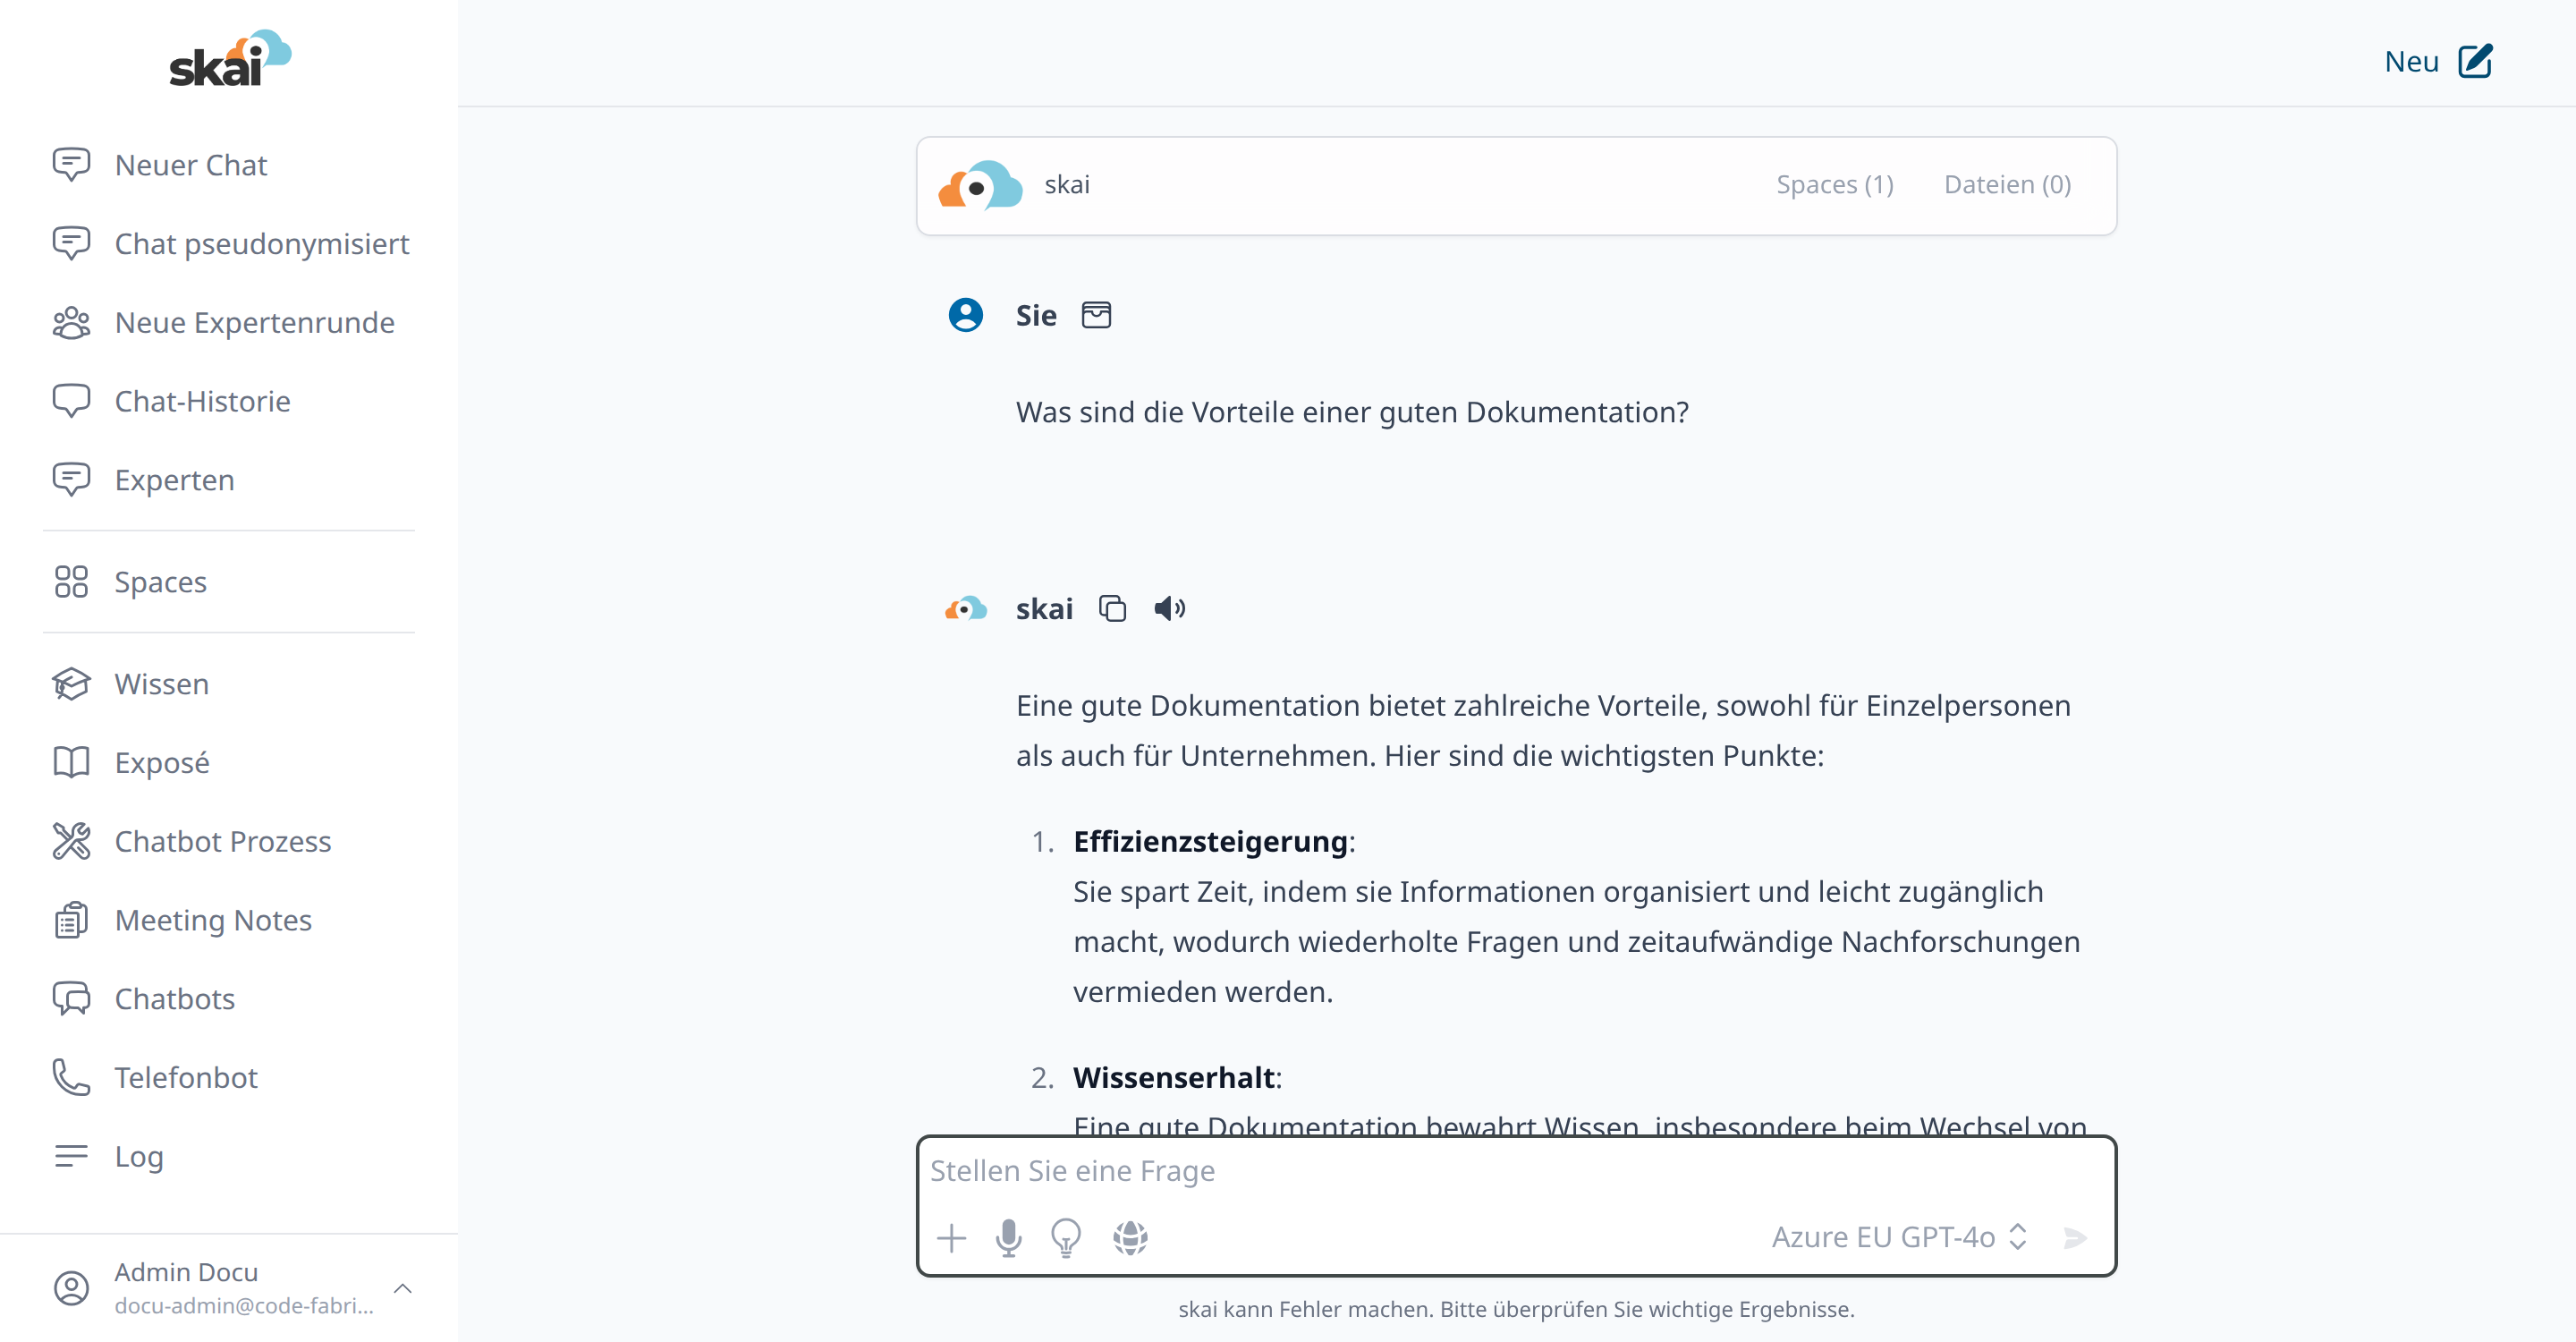Click the Stellen Sie eine Frage input field
2576x1342 pixels.
1515,1171
